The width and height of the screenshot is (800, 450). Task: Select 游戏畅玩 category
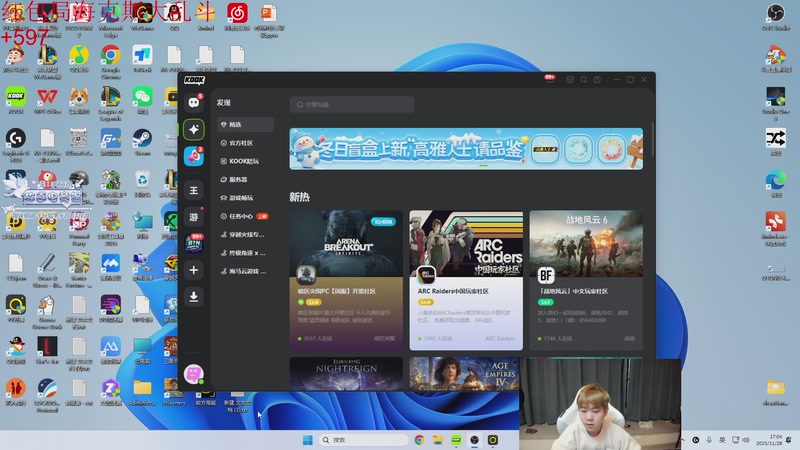245,198
